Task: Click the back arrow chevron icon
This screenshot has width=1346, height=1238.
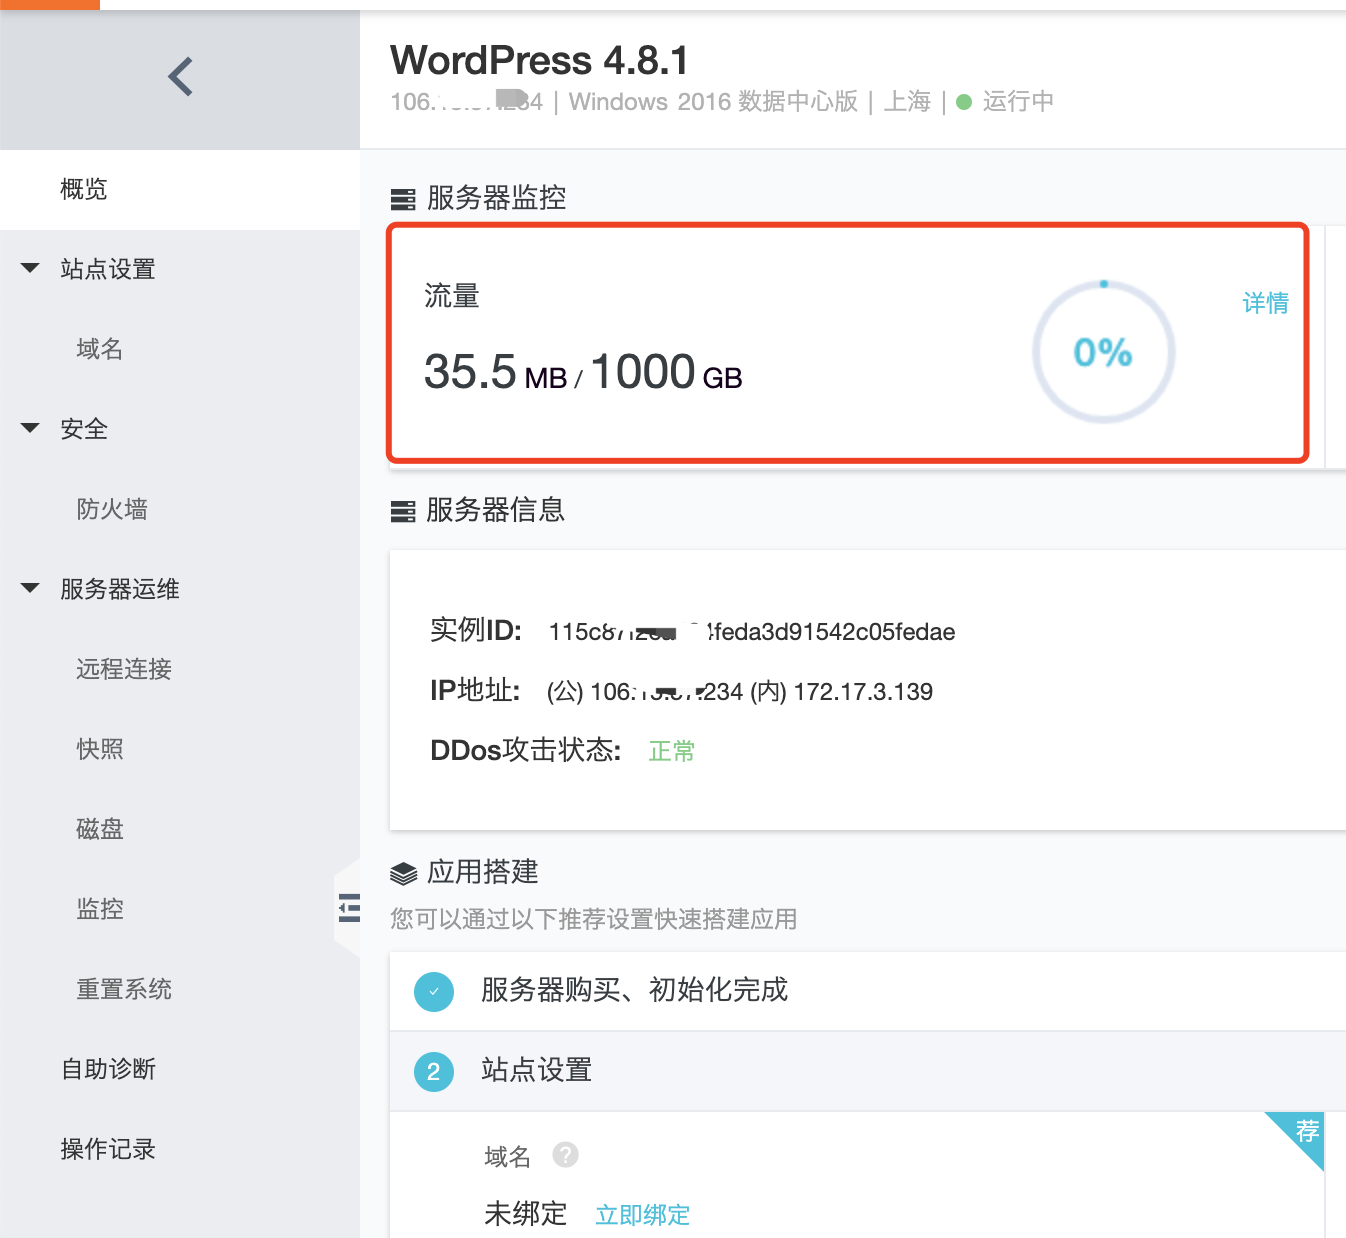Action: 180,76
